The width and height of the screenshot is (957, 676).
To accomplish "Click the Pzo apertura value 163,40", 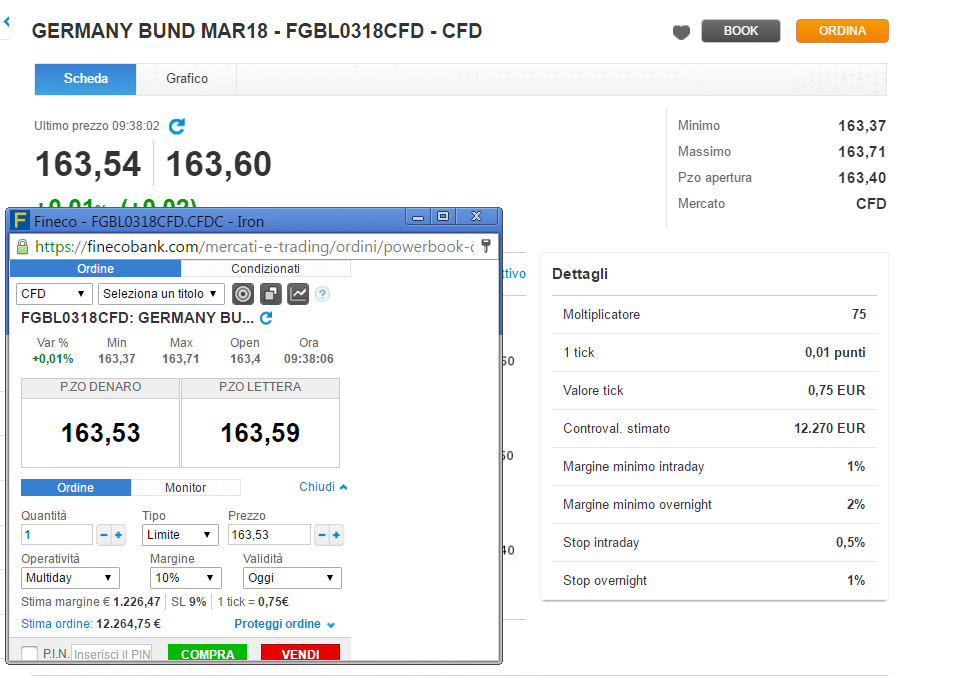I will (862, 178).
